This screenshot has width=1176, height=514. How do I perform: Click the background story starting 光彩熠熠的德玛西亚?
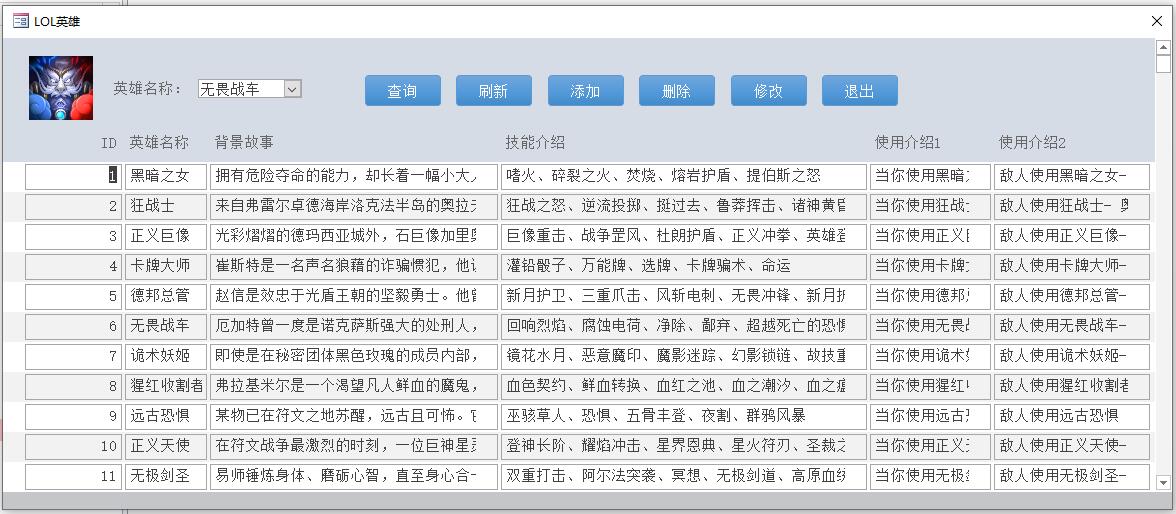pyautogui.click(x=354, y=236)
